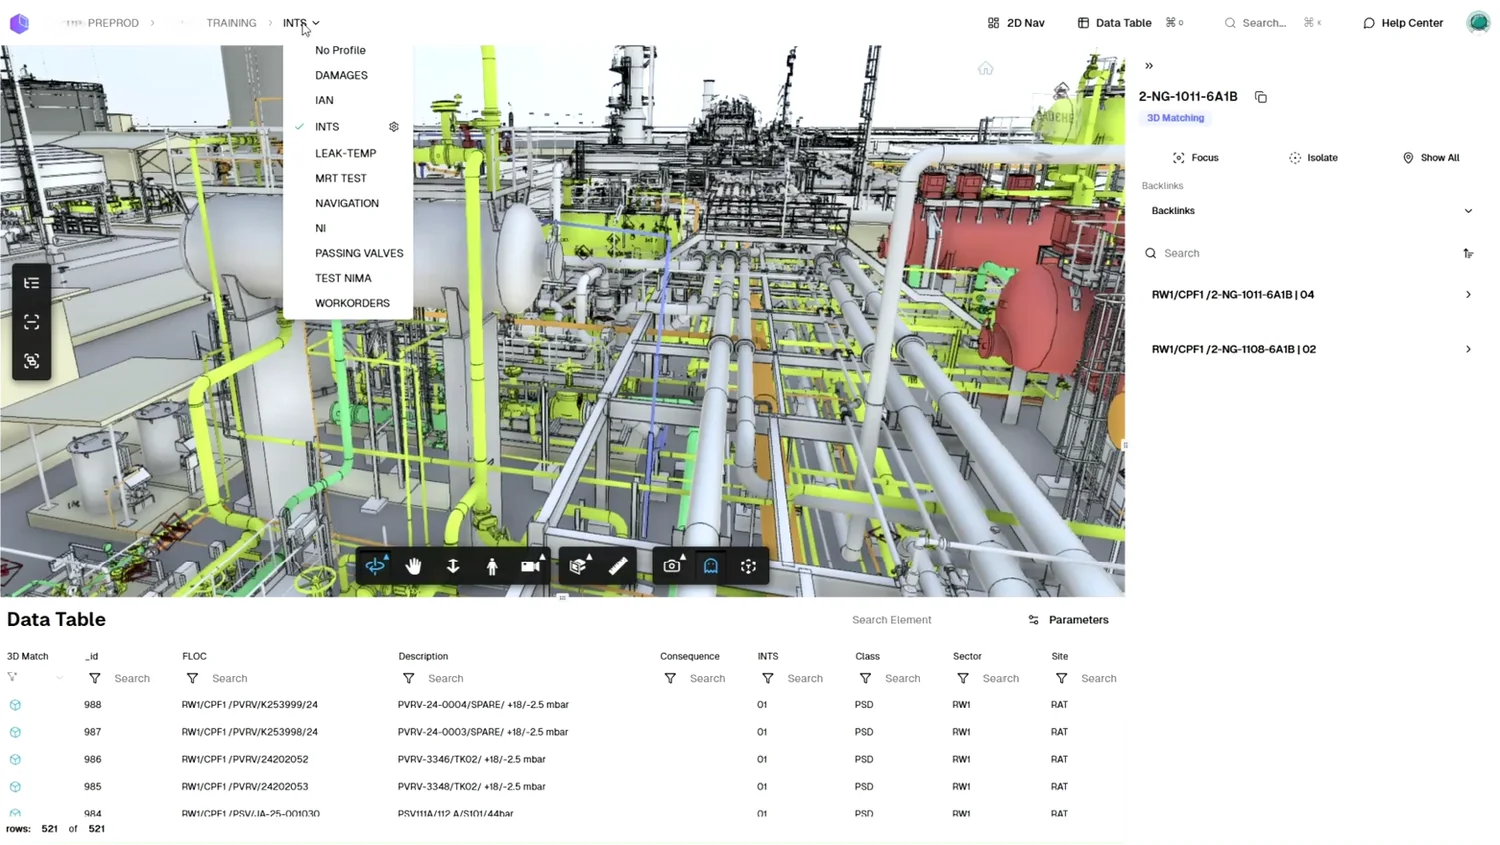Expand RW1/CPF1 /2-NG-1011-6A1B | 04 backlink
The image size is (1500, 845).
(1311, 295)
